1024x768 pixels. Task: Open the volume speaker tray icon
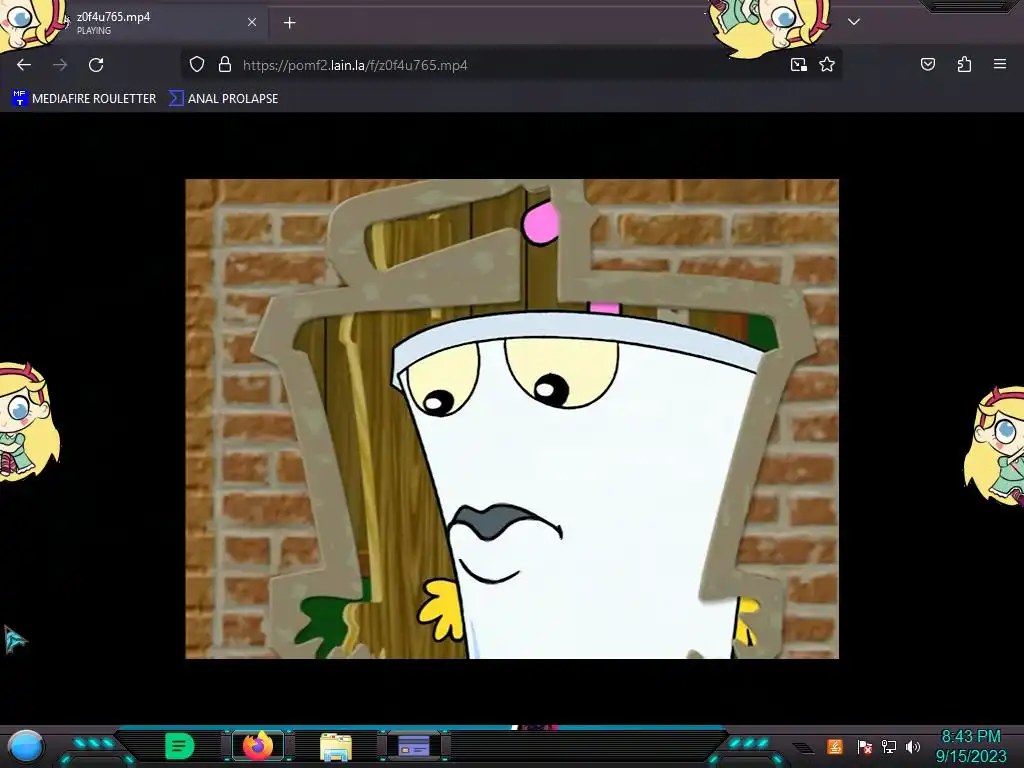click(913, 746)
